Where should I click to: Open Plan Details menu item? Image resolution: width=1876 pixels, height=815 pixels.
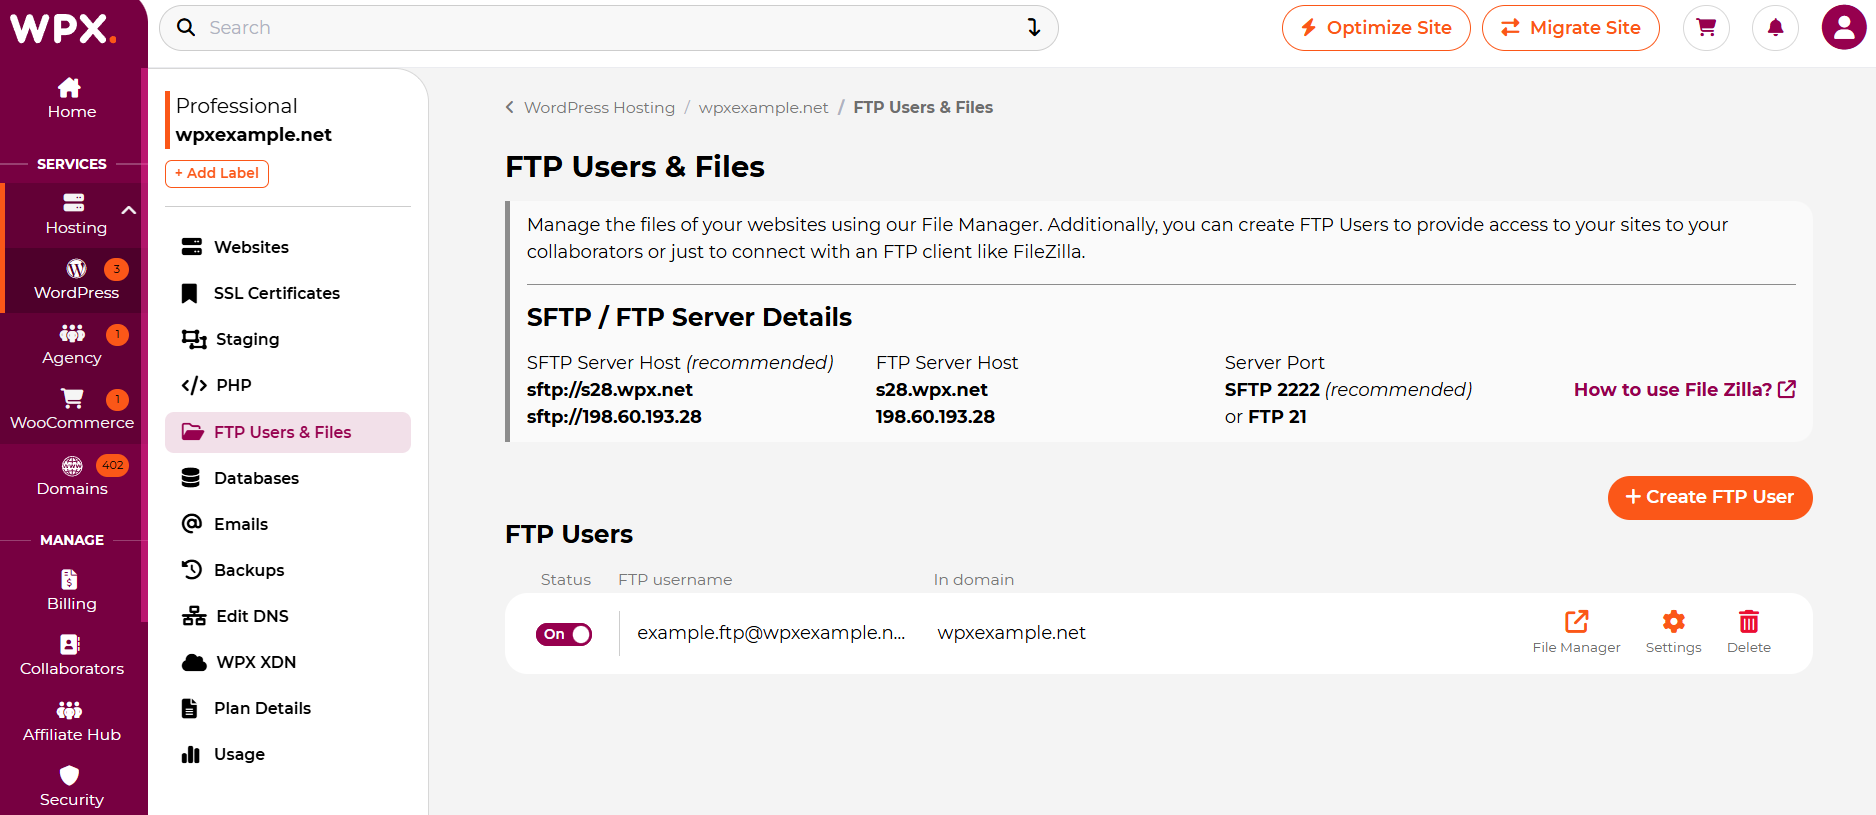point(288,708)
